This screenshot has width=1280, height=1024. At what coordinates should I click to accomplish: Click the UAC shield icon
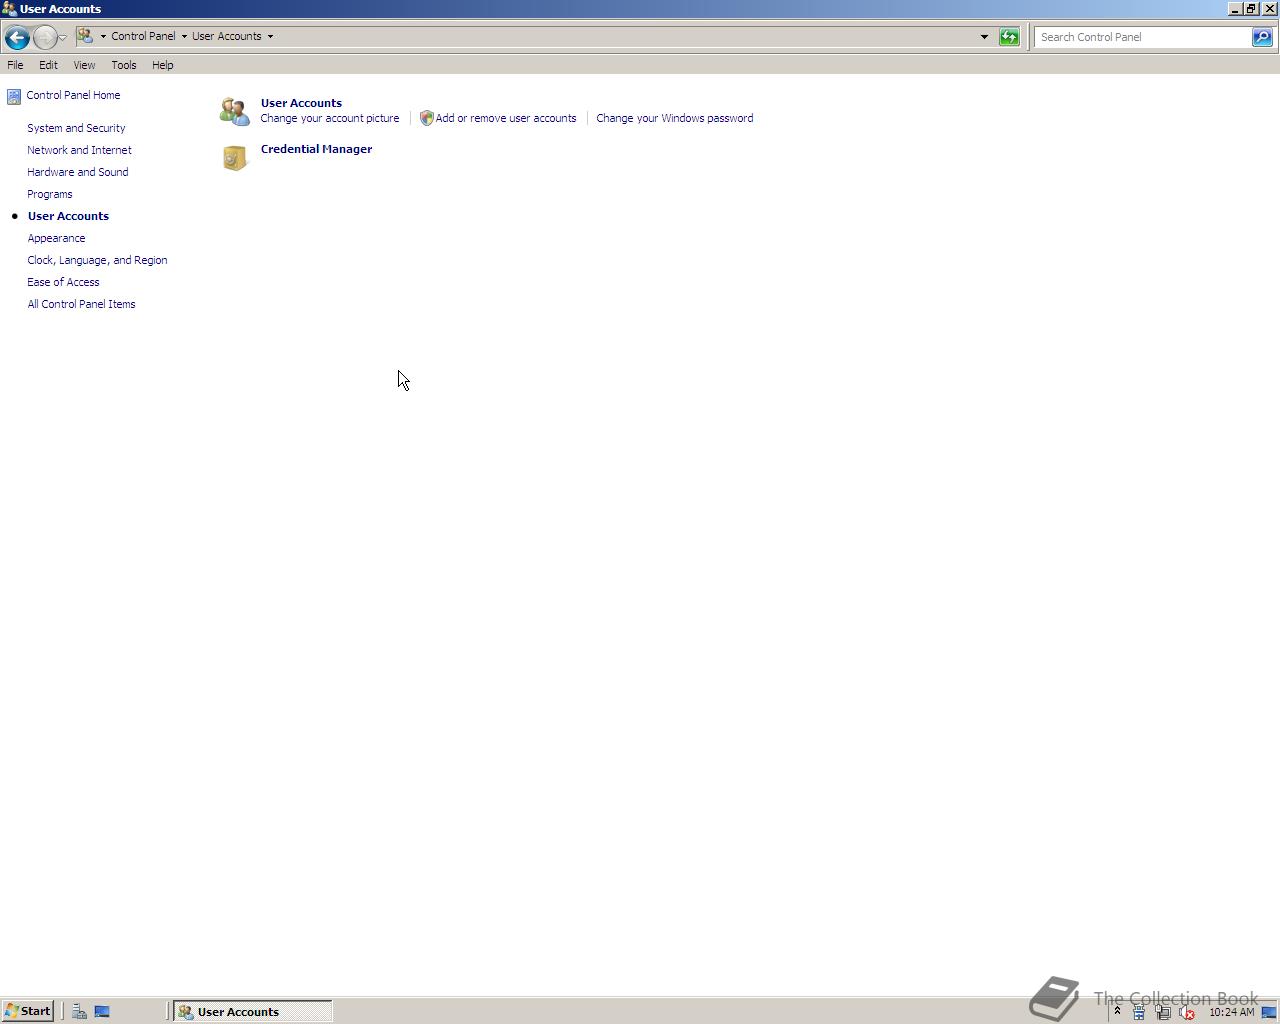[x=427, y=118]
